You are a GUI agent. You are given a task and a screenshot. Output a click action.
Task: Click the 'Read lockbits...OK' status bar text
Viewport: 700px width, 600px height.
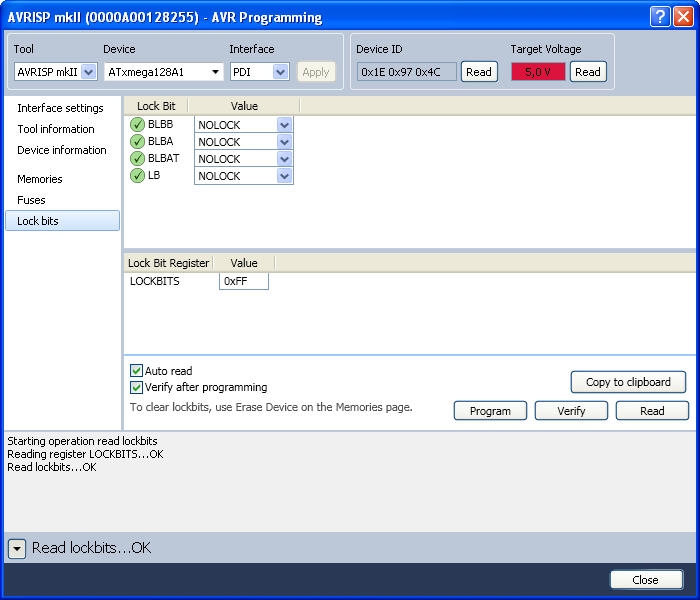pos(92,548)
